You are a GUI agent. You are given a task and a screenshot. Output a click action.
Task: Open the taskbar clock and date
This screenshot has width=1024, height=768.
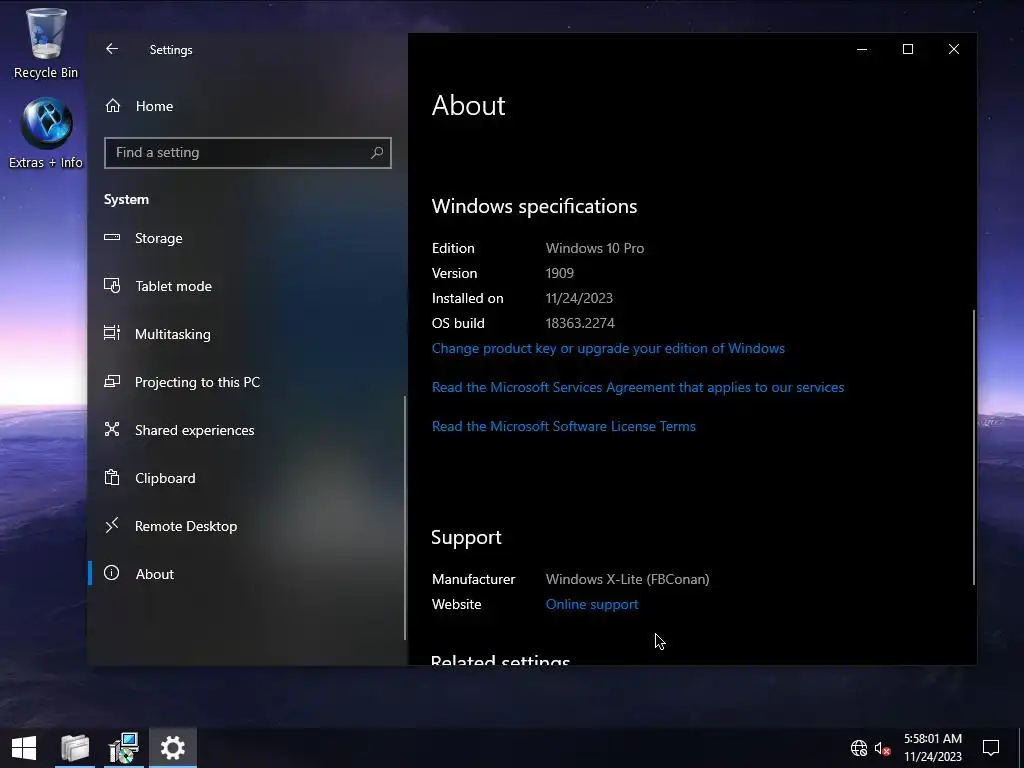[x=933, y=748]
